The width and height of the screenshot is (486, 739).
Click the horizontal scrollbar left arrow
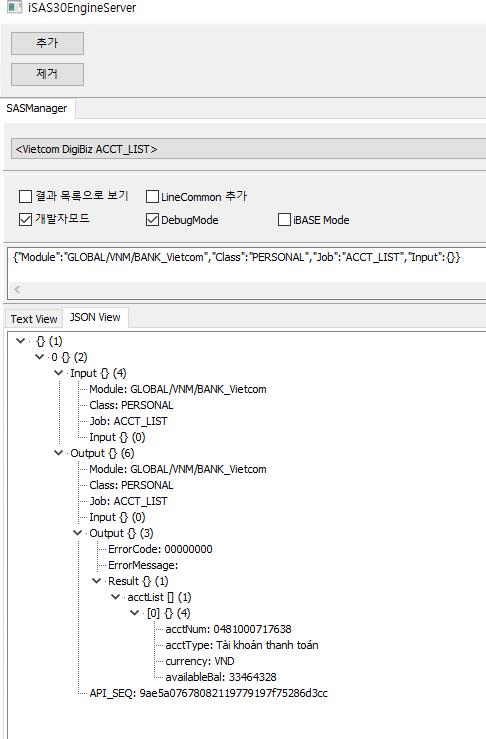click(x=17, y=289)
